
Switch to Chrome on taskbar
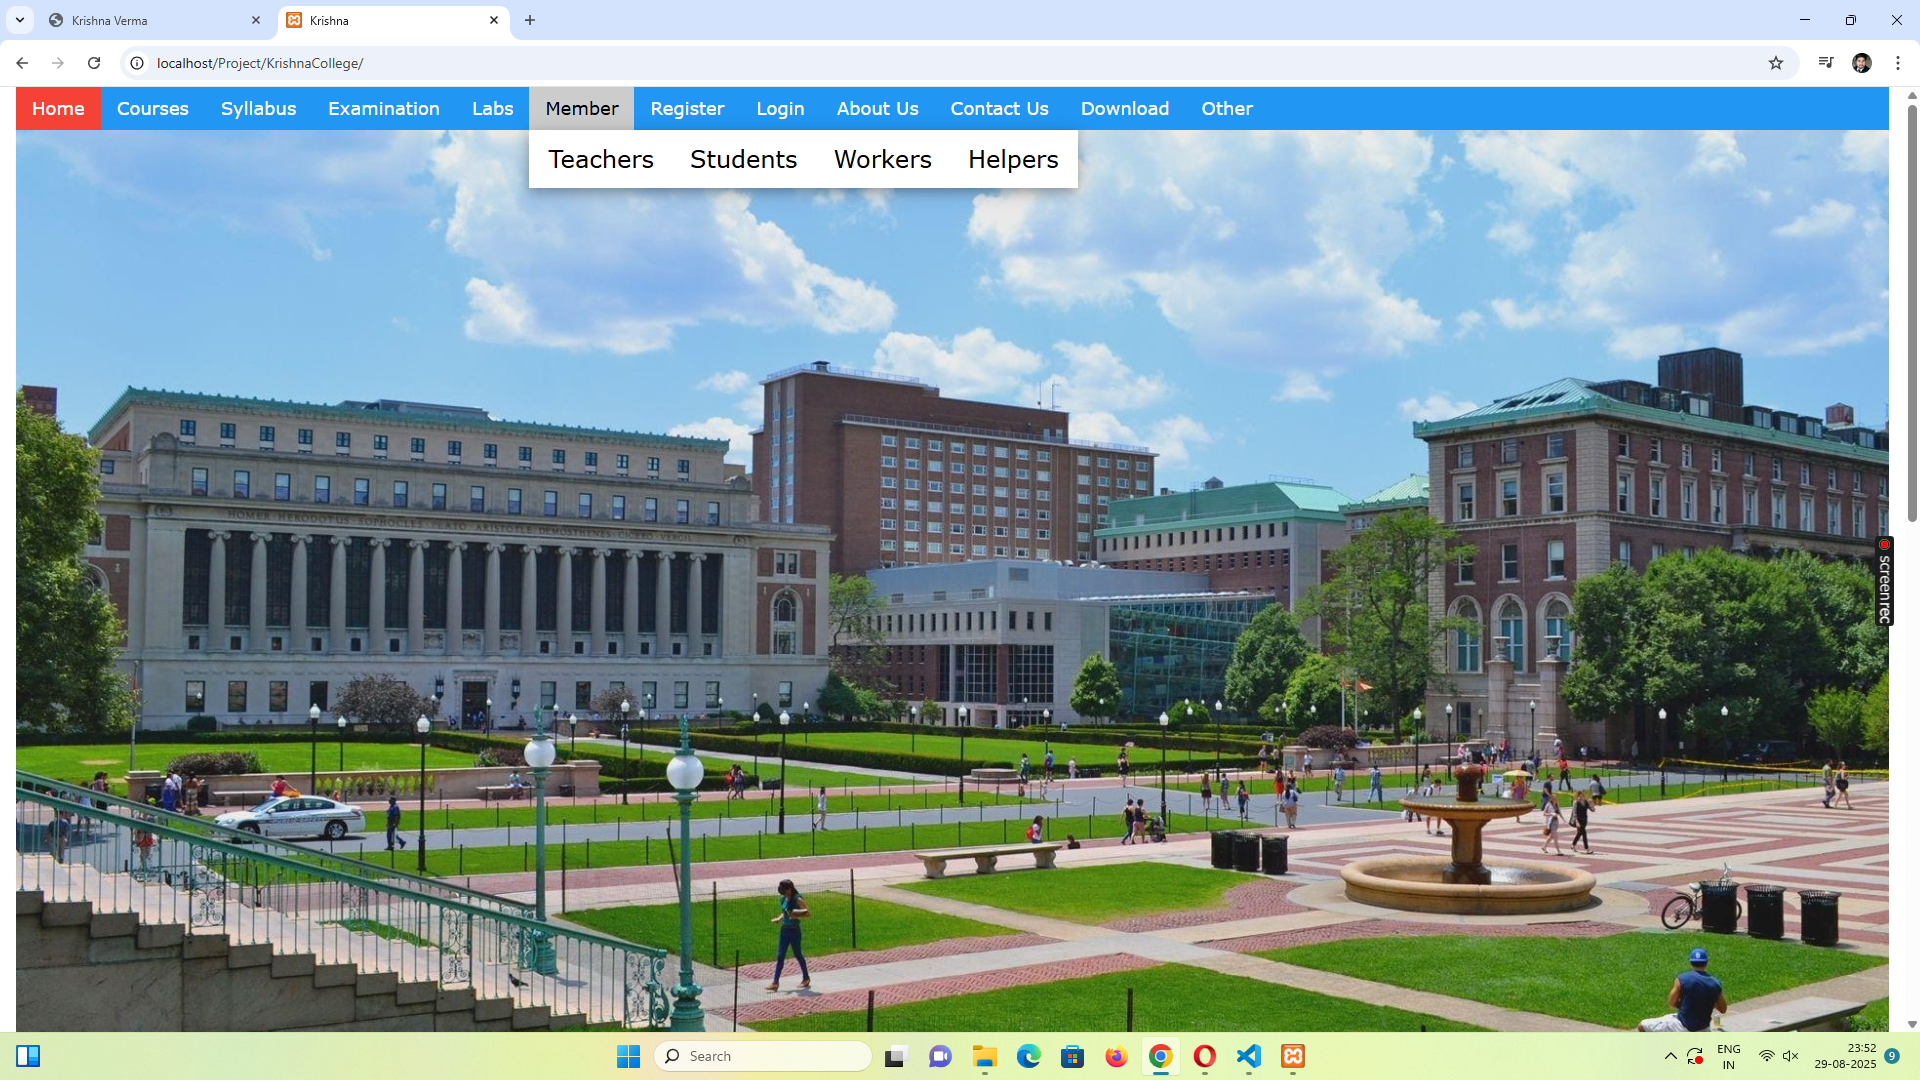[1161, 1056]
